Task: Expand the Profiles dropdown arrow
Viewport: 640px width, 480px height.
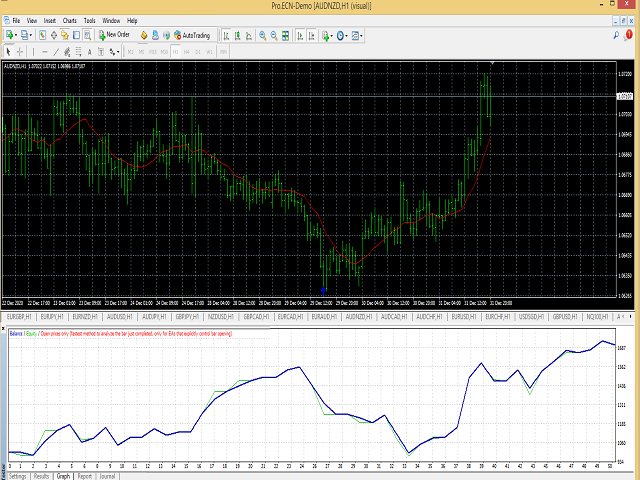Action: (30, 36)
